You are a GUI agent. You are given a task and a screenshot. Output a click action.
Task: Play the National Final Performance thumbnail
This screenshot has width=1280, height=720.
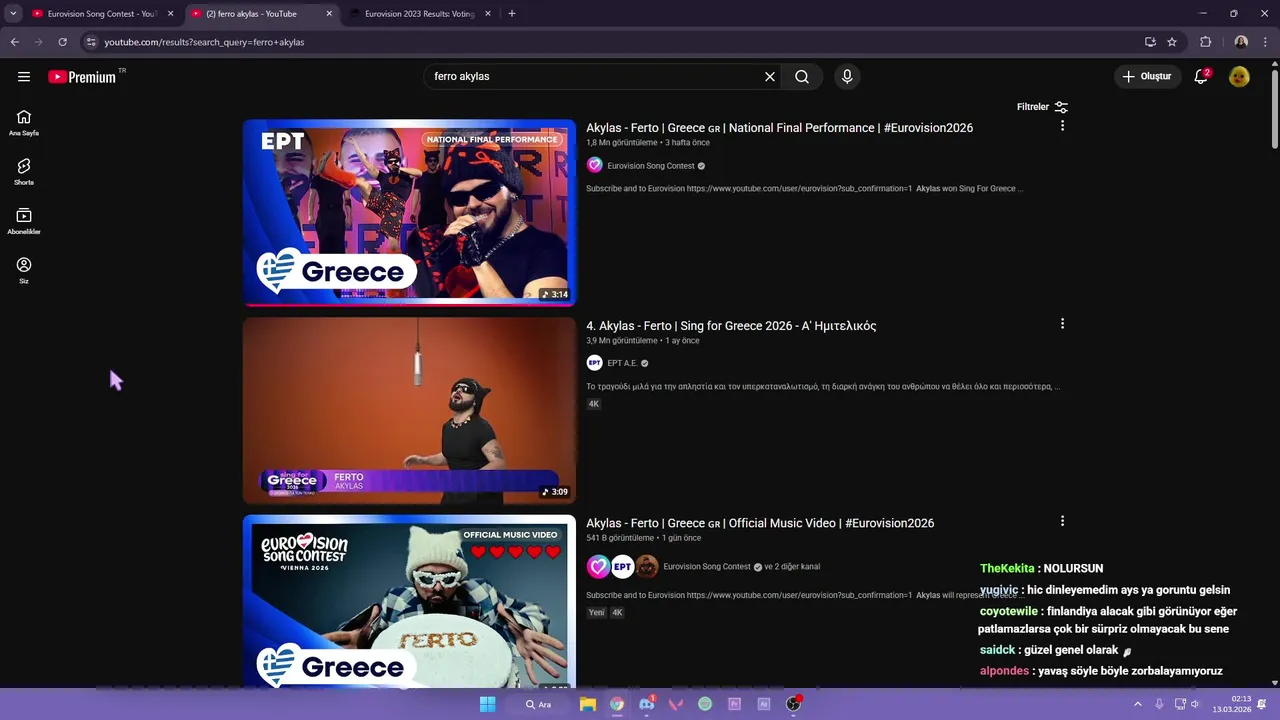click(409, 212)
